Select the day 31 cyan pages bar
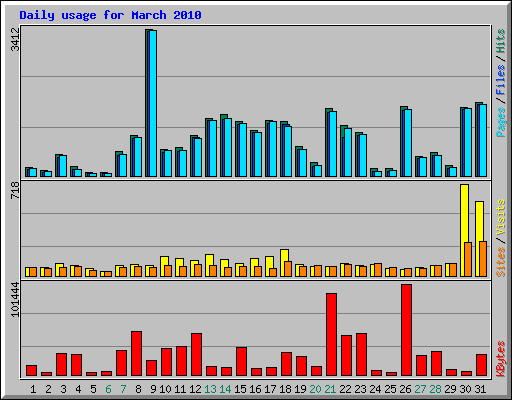This screenshot has height=400, width=512. click(x=483, y=140)
